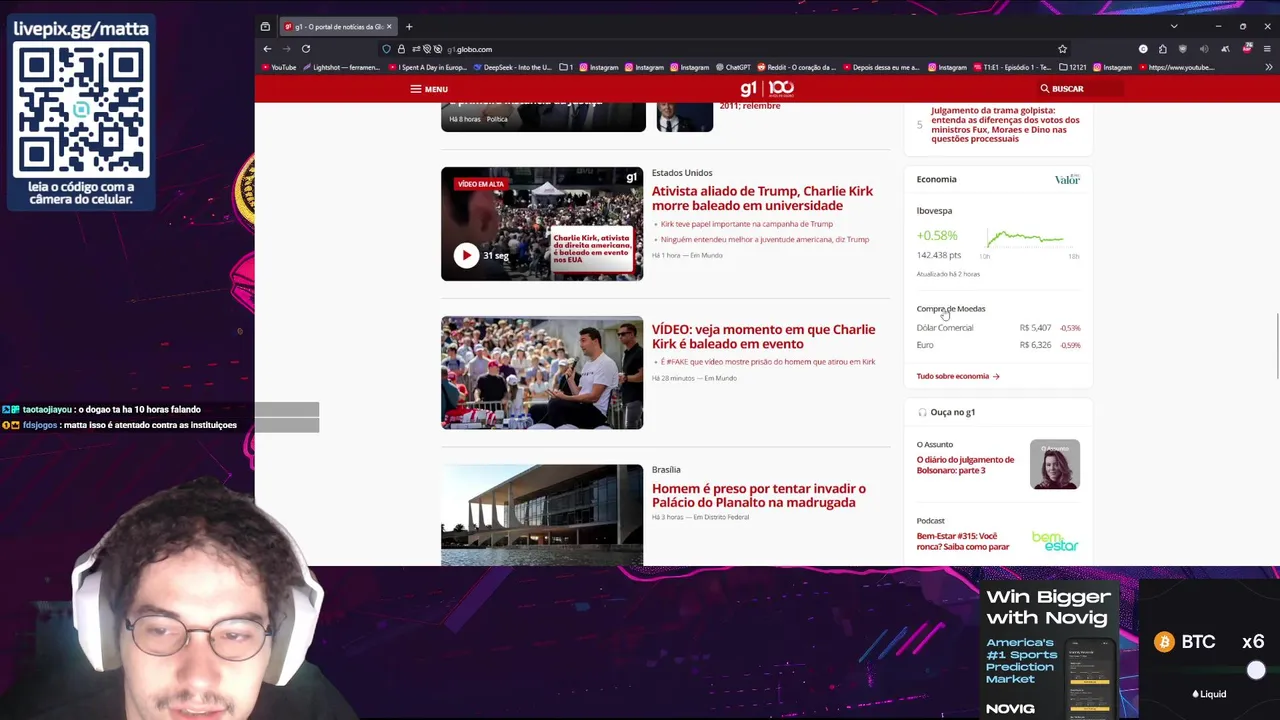Open the ChatGPT bookmark
Image resolution: width=1280 pixels, height=720 pixels.
(x=734, y=68)
